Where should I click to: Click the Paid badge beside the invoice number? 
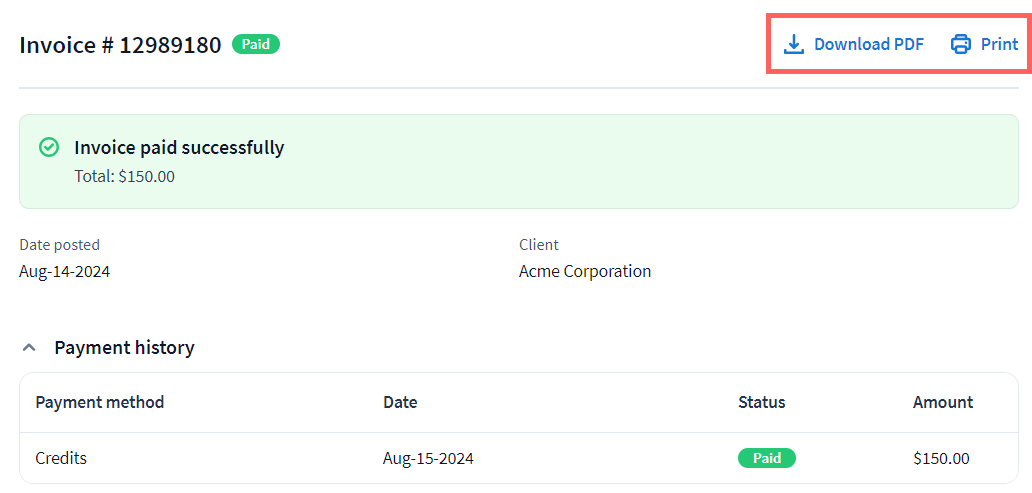coord(256,44)
